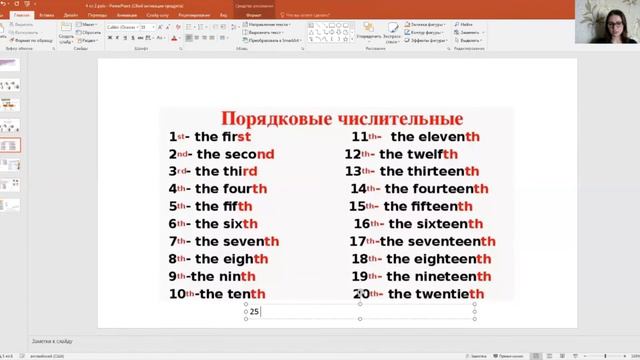
Task: Switch to the Дизайн (Design) tab
Action: point(71,15)
